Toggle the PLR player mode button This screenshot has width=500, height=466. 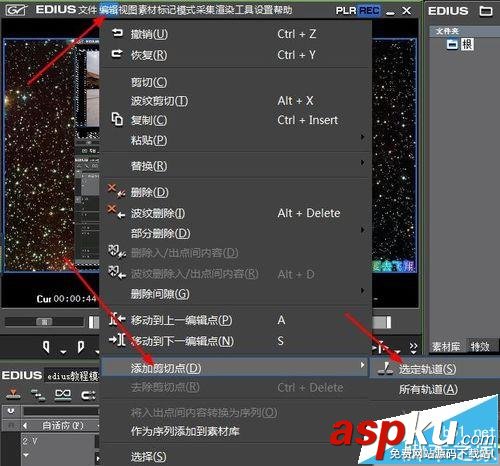coord(346,11)
